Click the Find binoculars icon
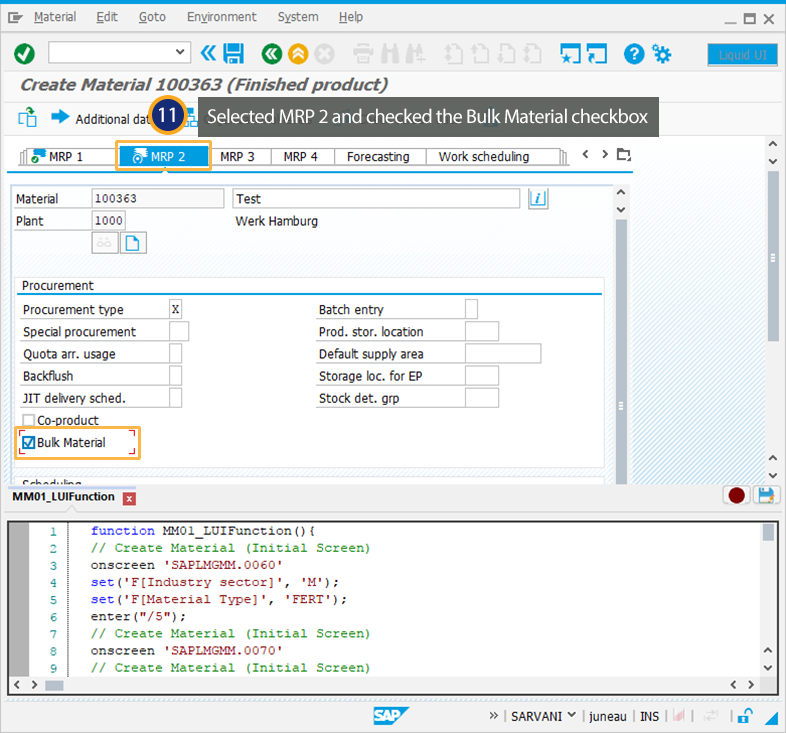 click(x=389, y=54)
